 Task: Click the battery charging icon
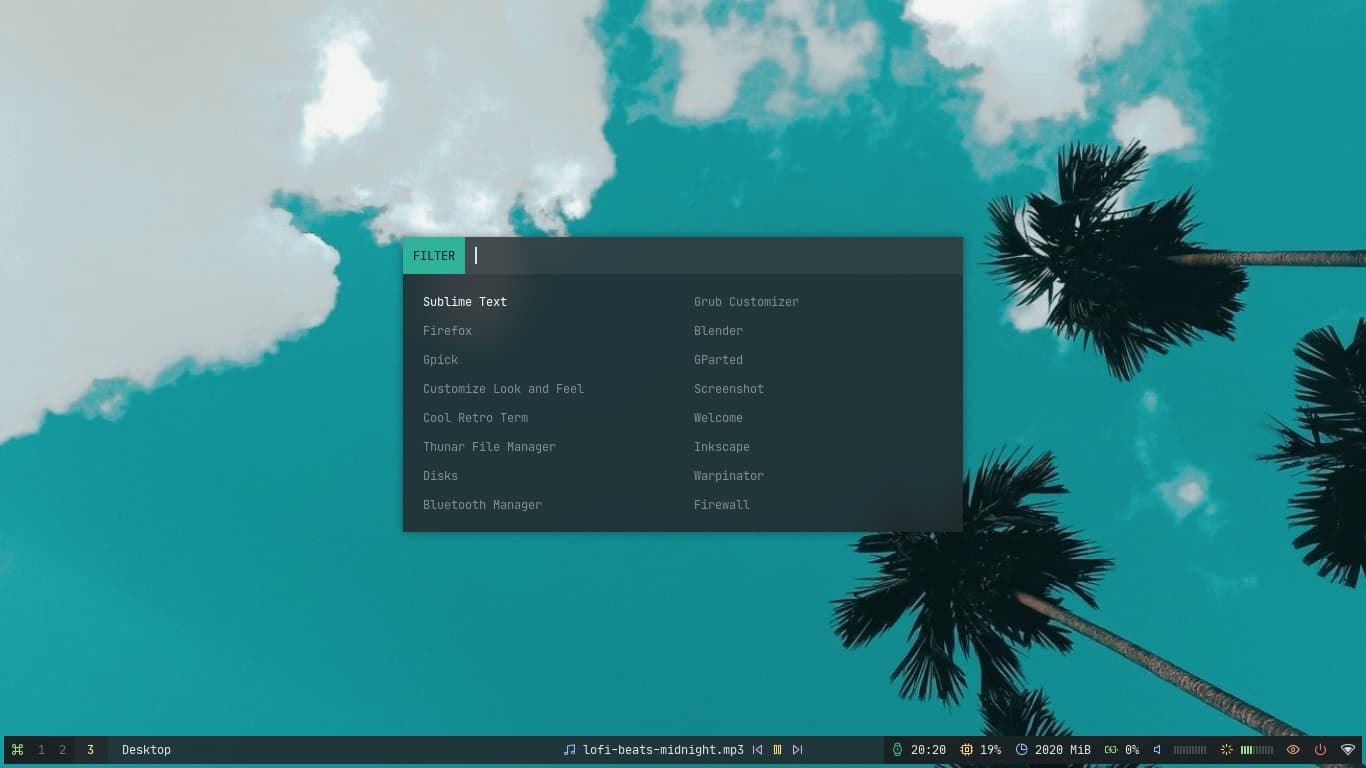coord(1111,750)
